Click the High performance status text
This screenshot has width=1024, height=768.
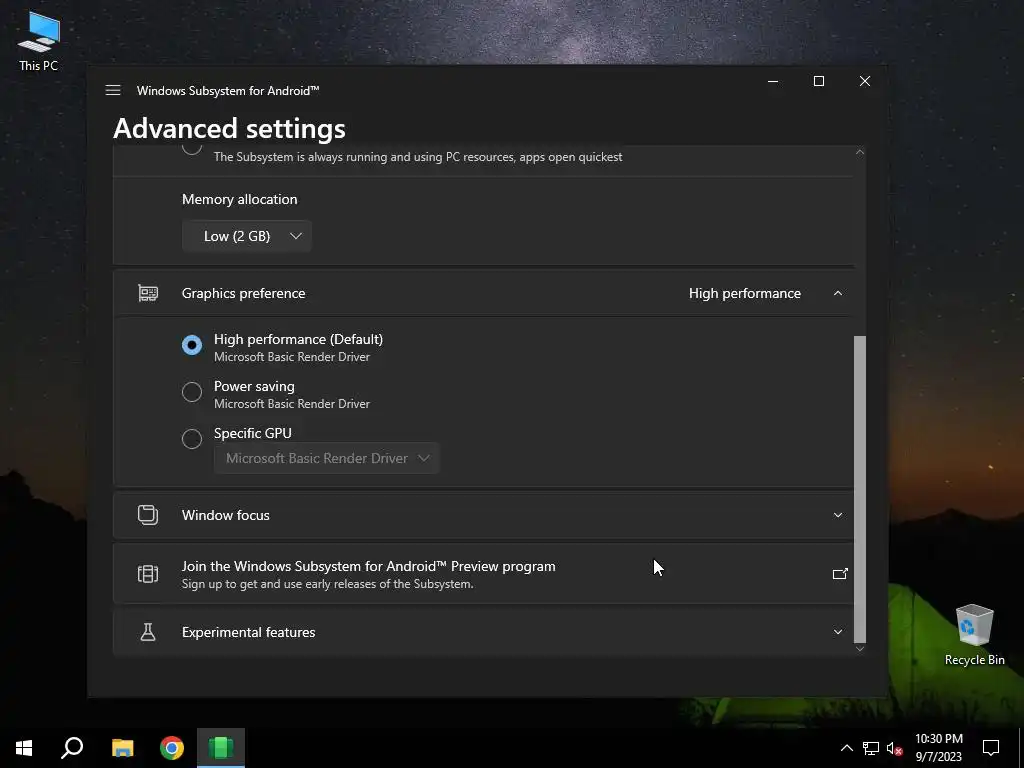tap(744, 293)
